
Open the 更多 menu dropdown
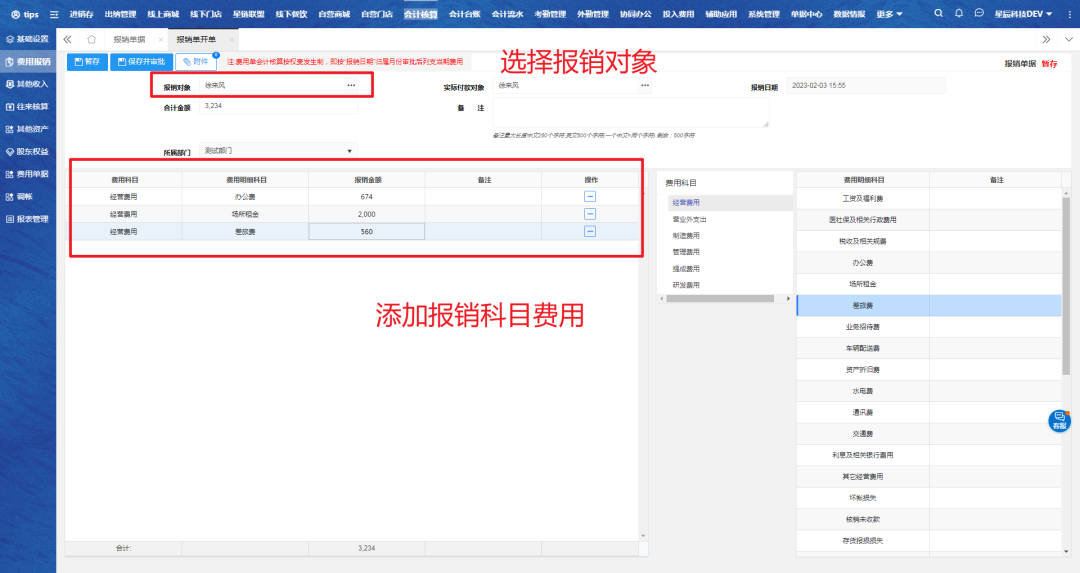[889, 14]
